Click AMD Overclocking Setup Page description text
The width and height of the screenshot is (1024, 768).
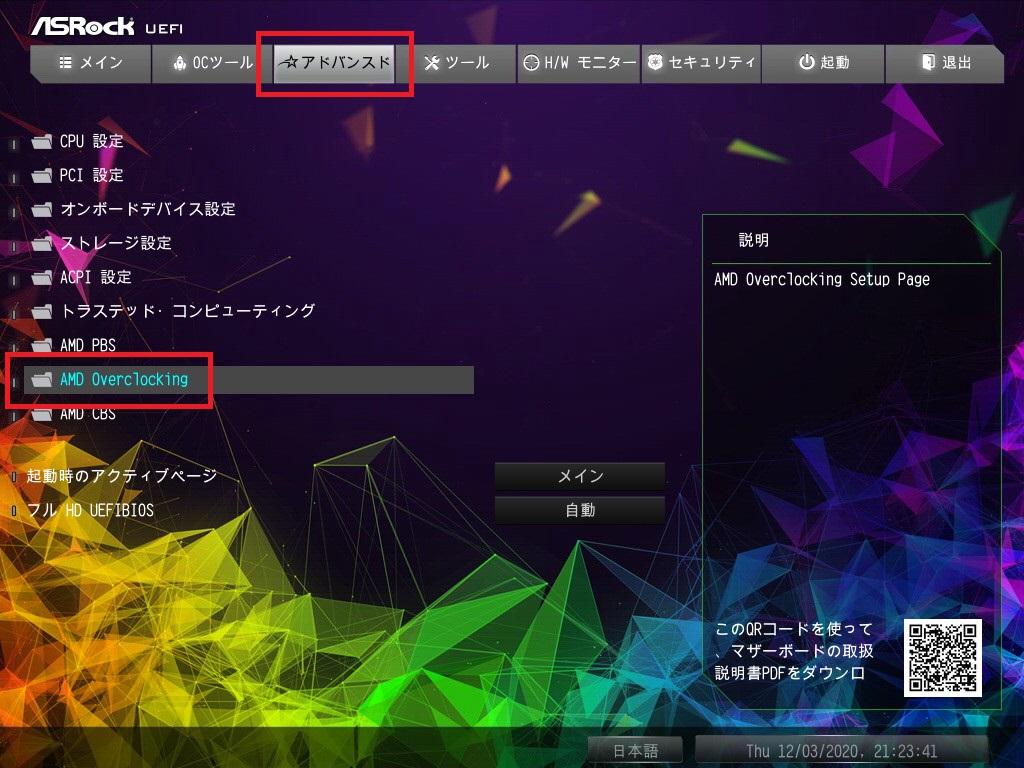click(x=822, y=280)
